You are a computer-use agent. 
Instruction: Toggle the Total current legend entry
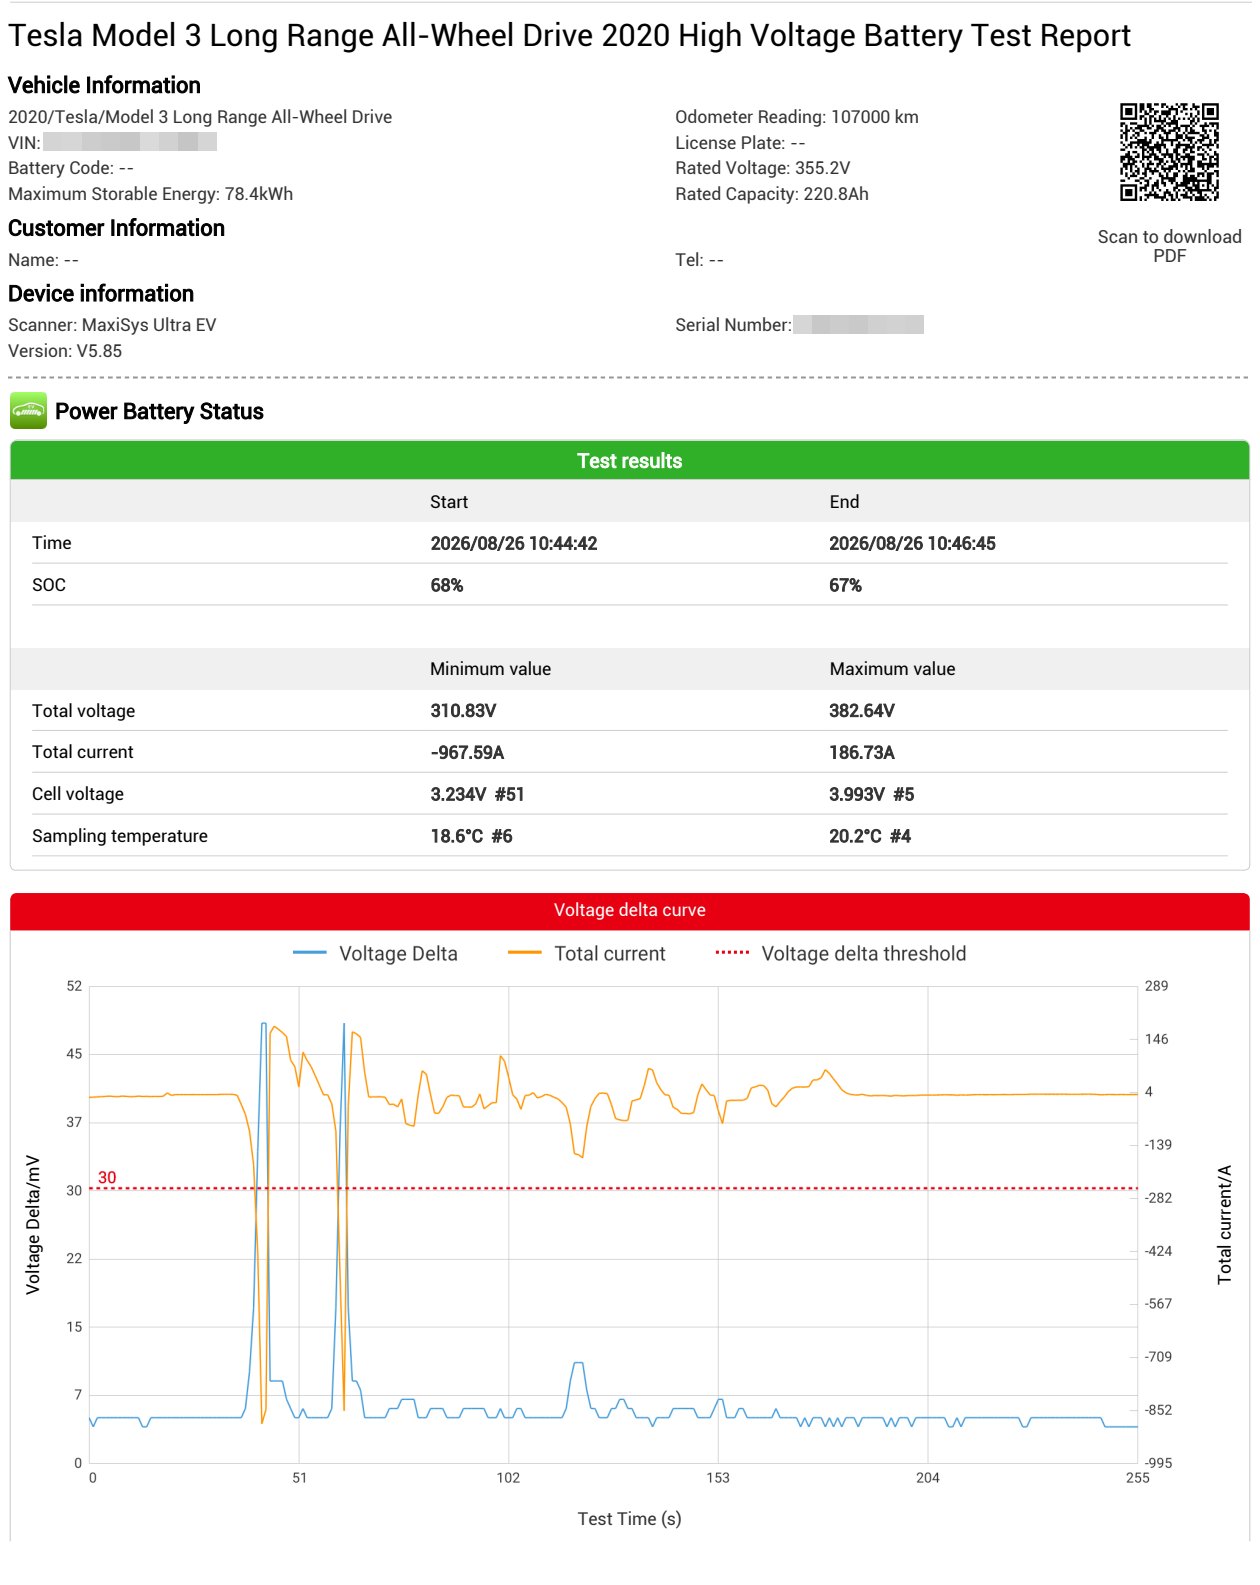[x=586, y=954]
